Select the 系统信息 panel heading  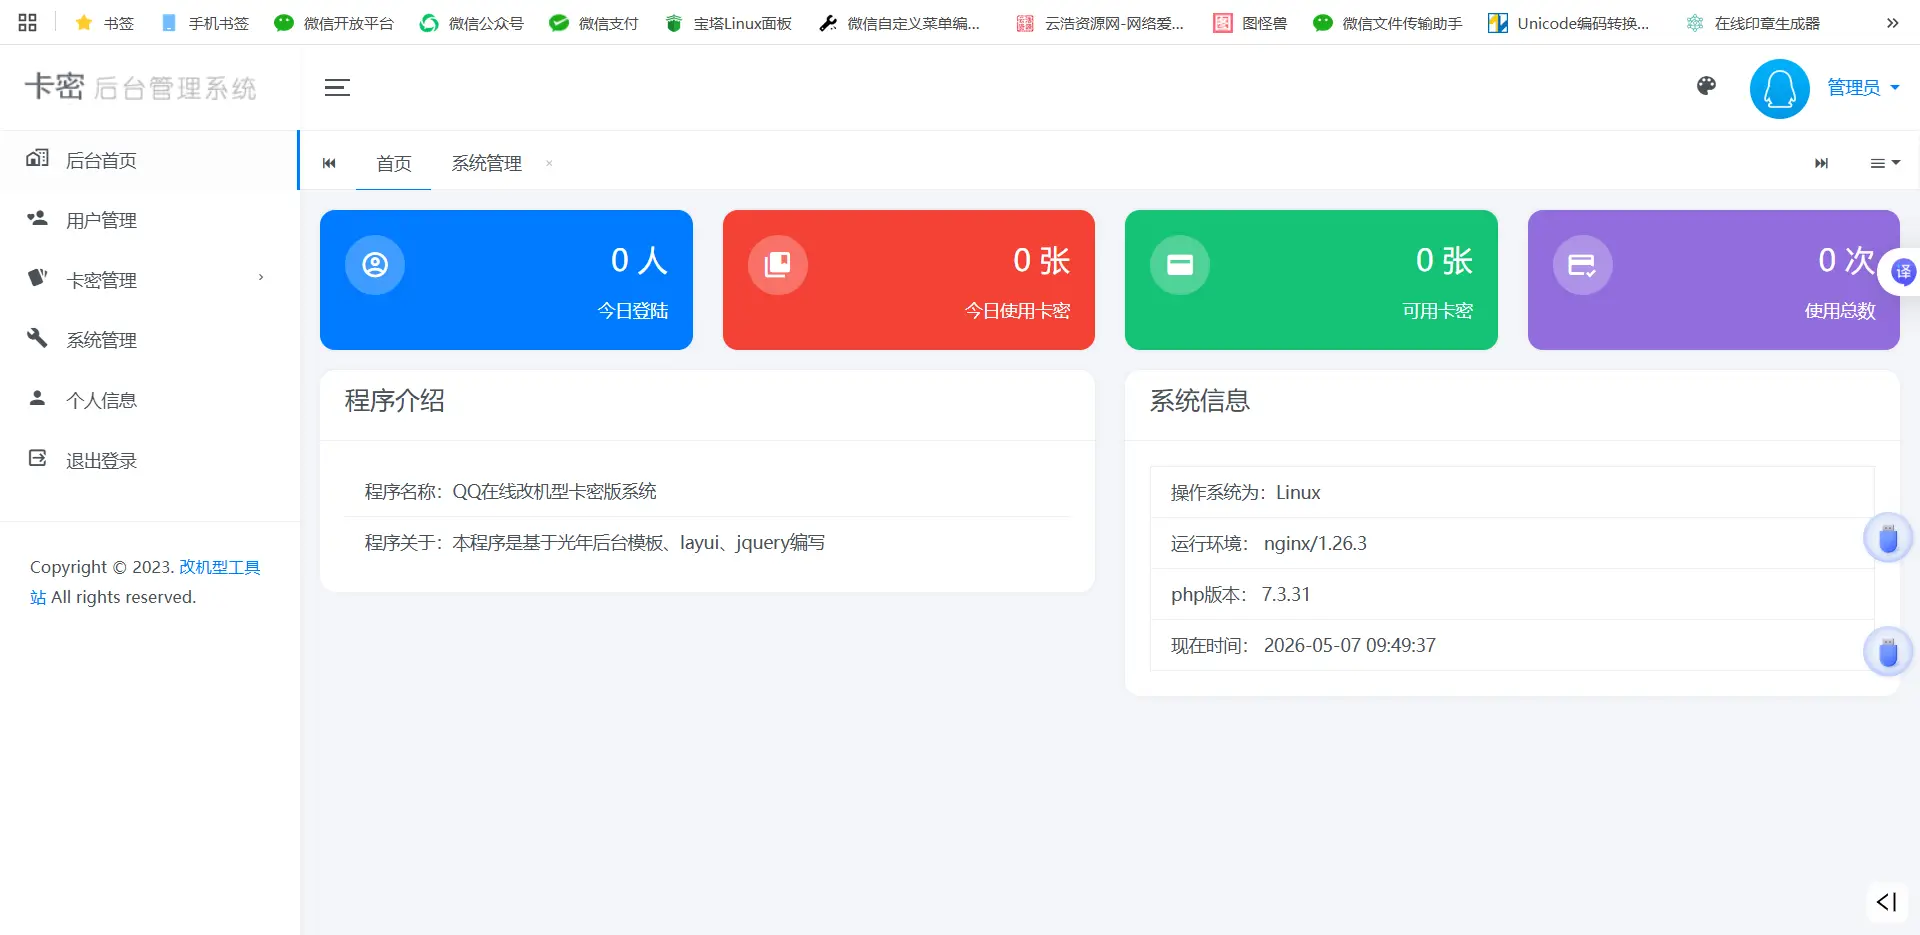click(1200, 401)
